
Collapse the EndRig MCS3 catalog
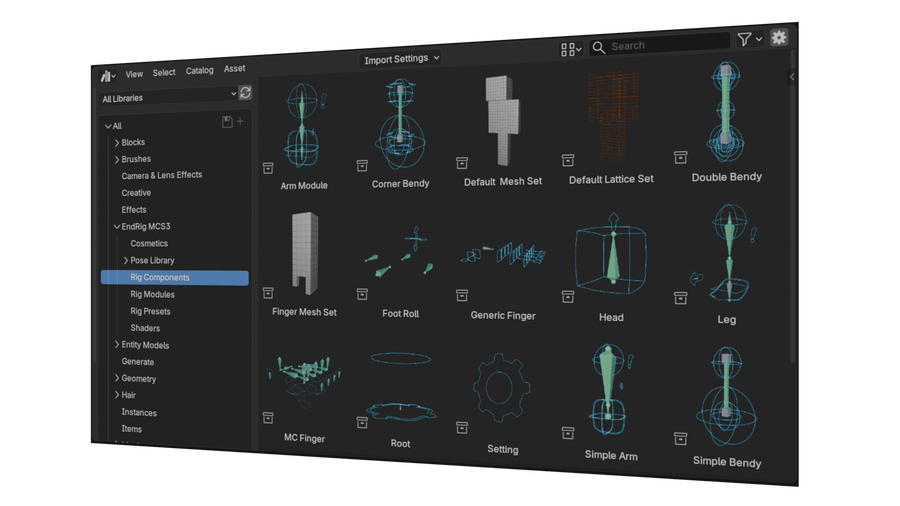tap(117, 227)
